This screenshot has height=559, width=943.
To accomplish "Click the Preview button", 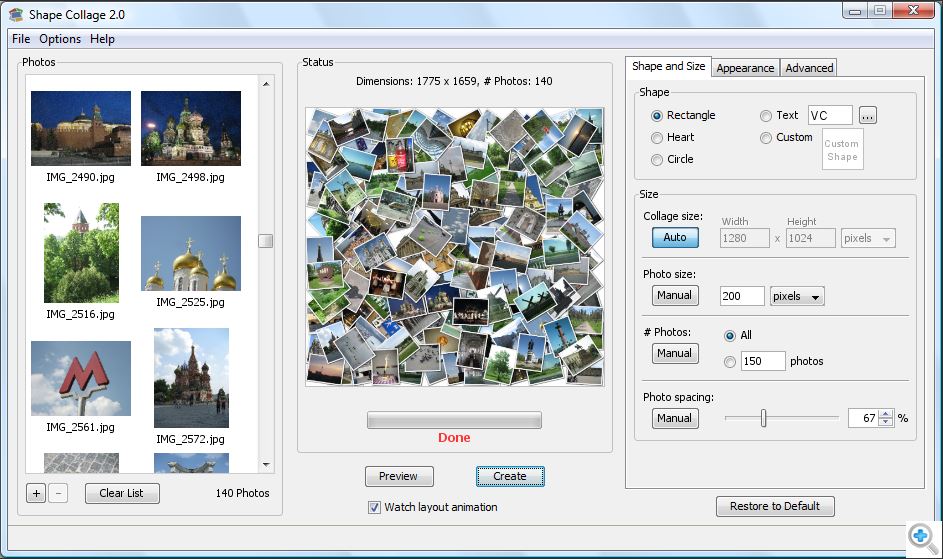I will pos(399,477).
